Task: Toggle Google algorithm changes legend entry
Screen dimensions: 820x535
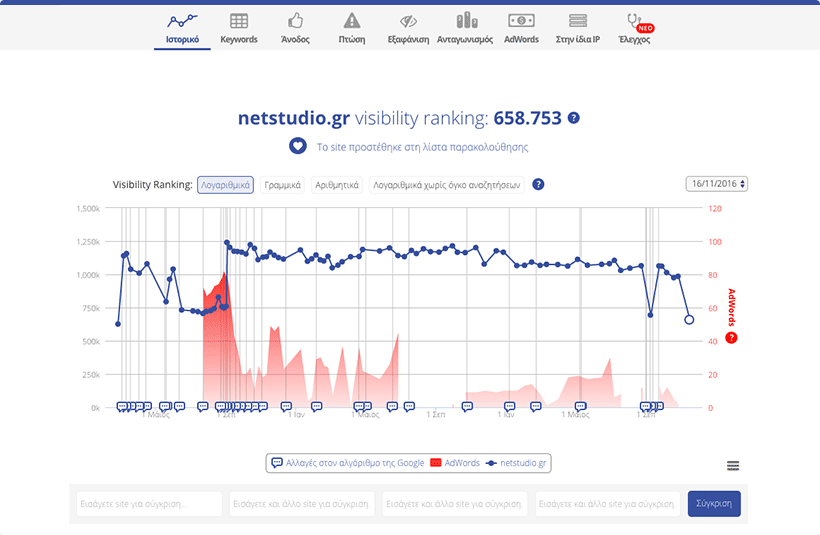Action: 348,463
